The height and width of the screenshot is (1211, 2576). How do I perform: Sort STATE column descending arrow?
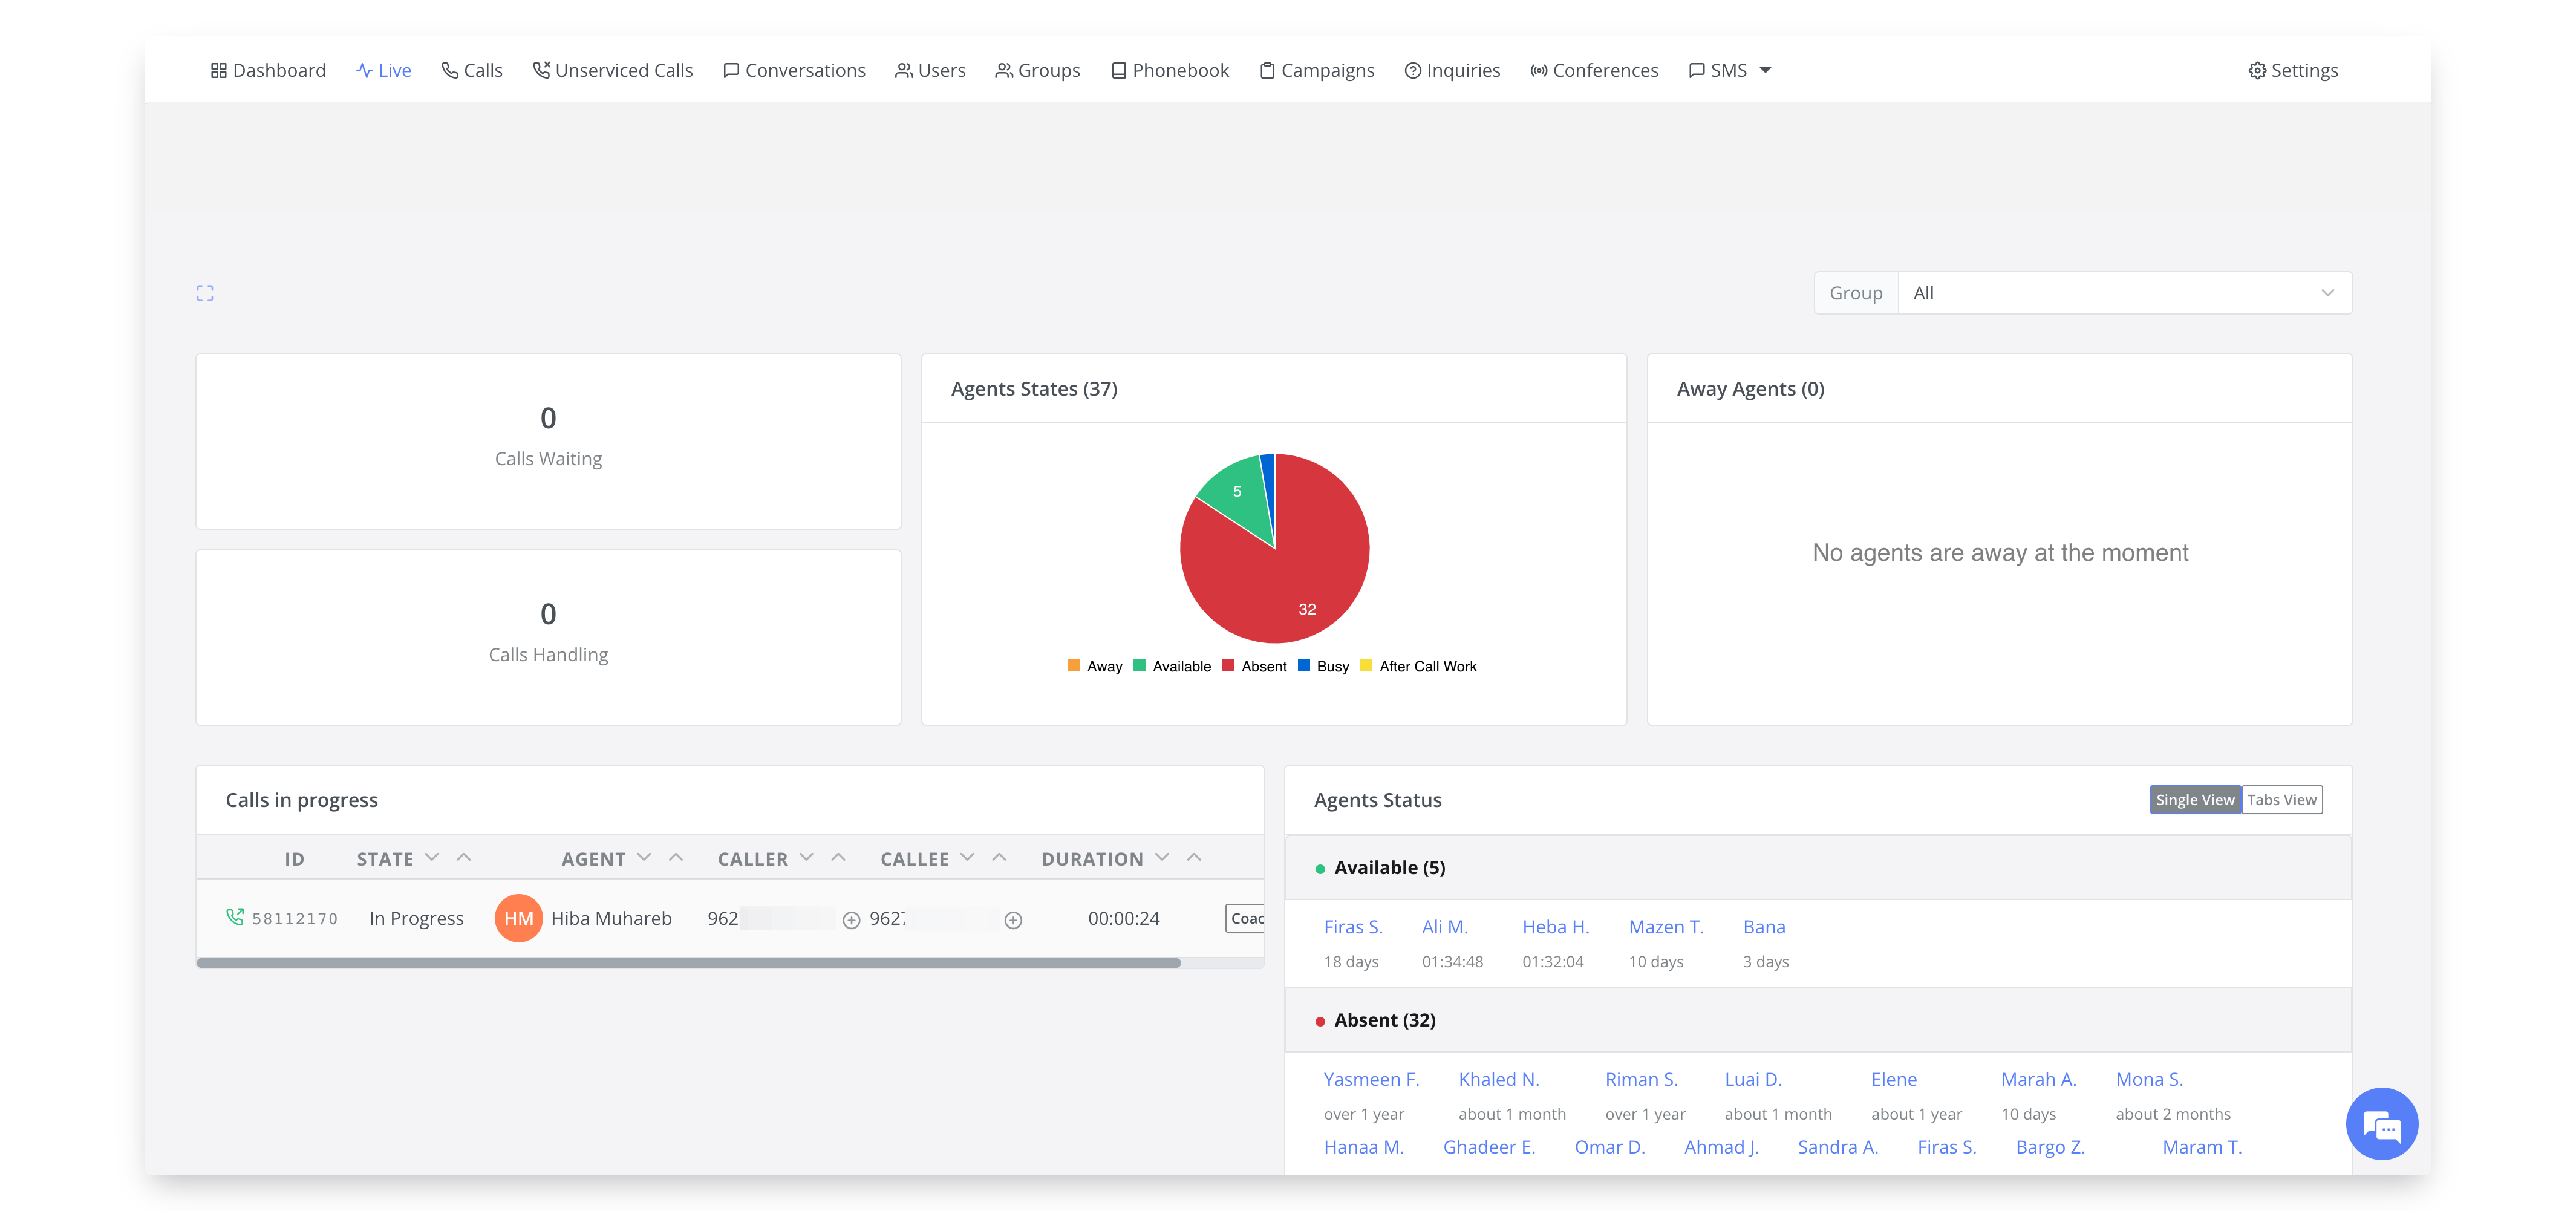coord(432,857)
